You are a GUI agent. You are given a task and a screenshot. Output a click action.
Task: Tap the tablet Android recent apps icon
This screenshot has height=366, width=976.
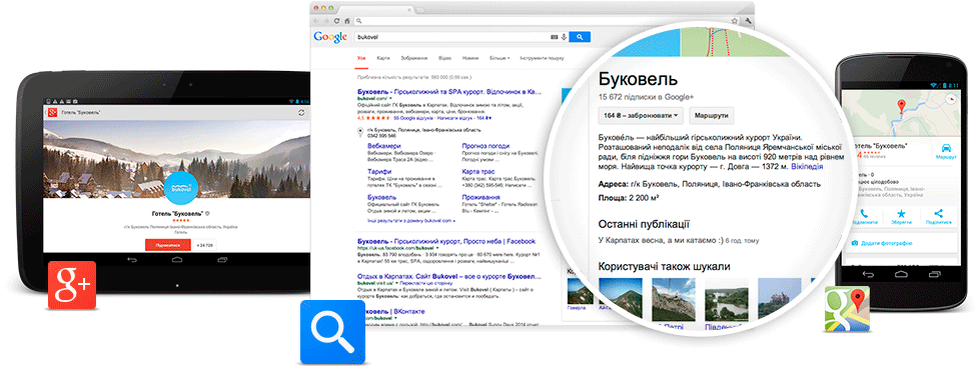point(223,259)
